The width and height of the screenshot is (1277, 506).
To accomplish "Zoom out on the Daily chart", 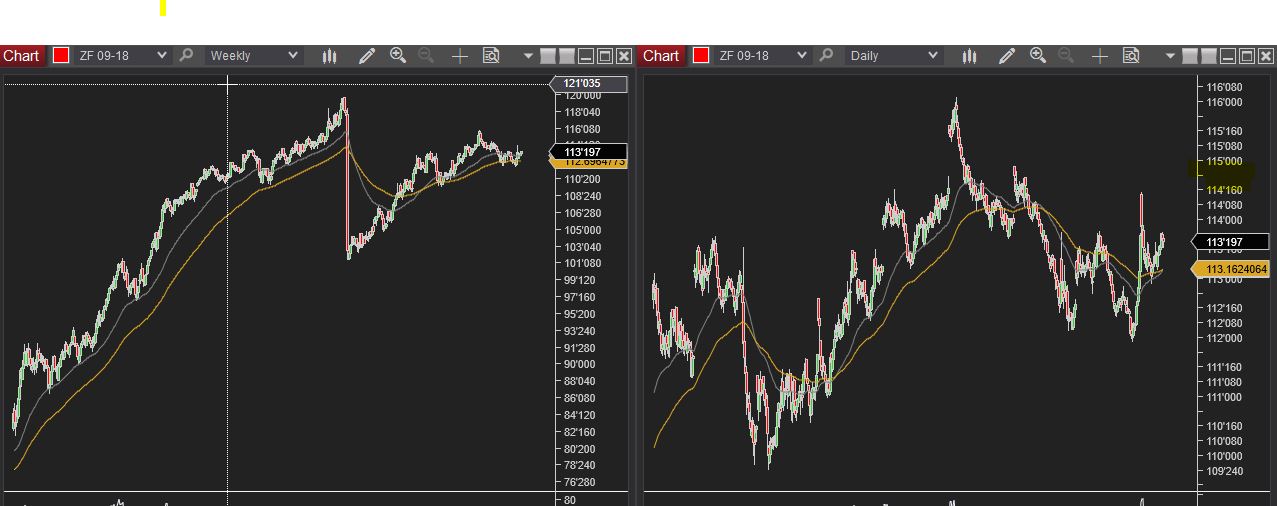I will coord(1066,56).
